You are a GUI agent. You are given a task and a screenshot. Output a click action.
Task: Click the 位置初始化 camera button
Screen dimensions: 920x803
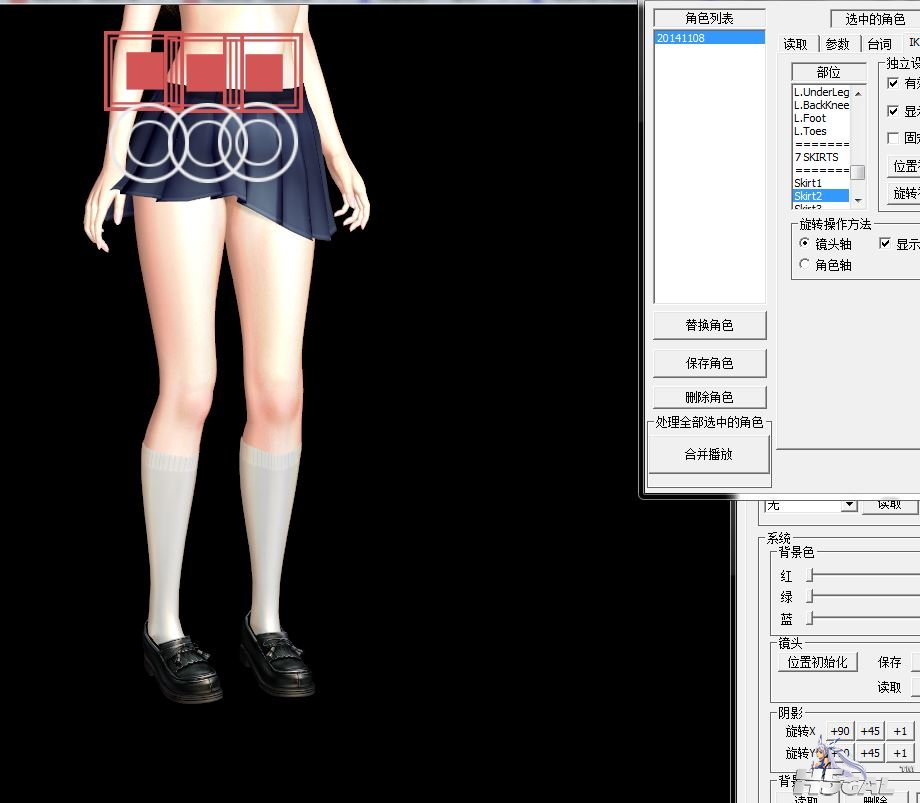pyautogui.click(x=817, y=662)
